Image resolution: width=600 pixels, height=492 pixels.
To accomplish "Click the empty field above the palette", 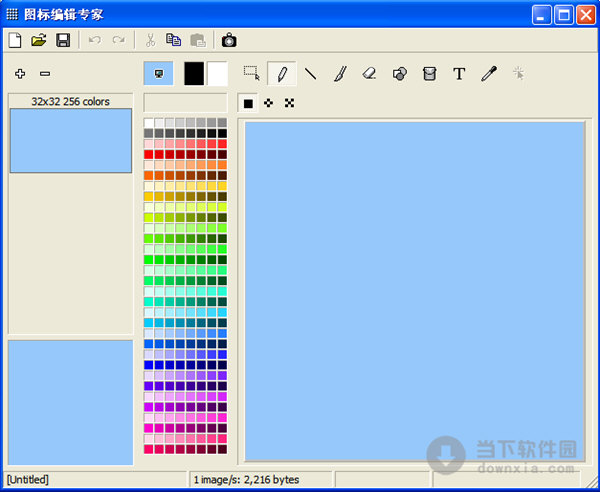I will click(185, 103).
